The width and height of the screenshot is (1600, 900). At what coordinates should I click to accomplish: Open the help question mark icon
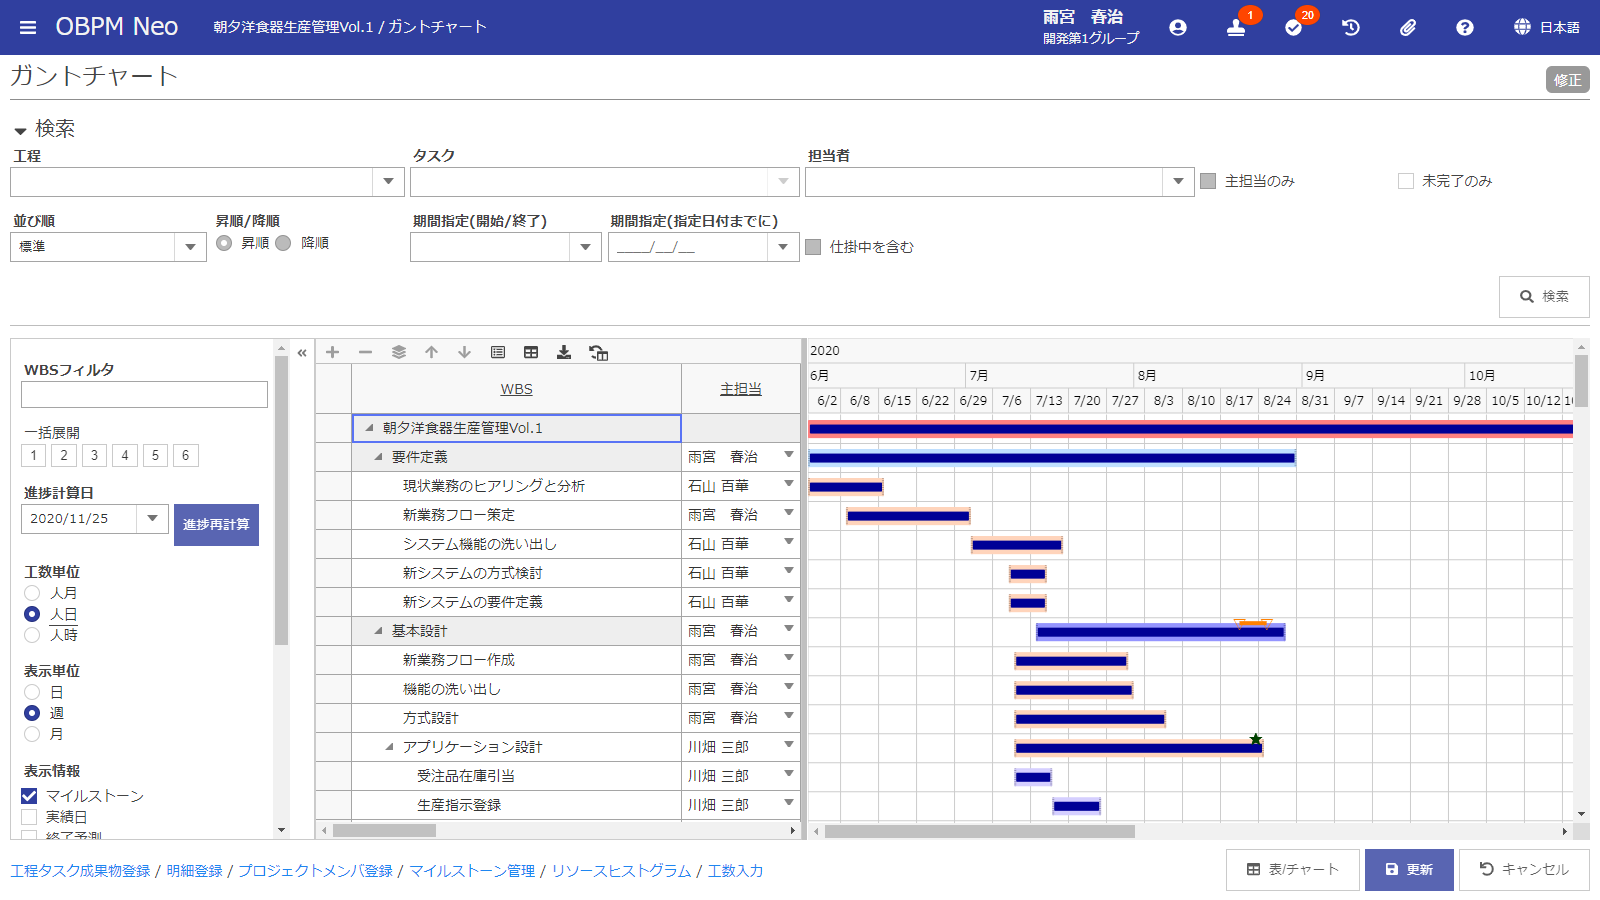(1465, 28)
